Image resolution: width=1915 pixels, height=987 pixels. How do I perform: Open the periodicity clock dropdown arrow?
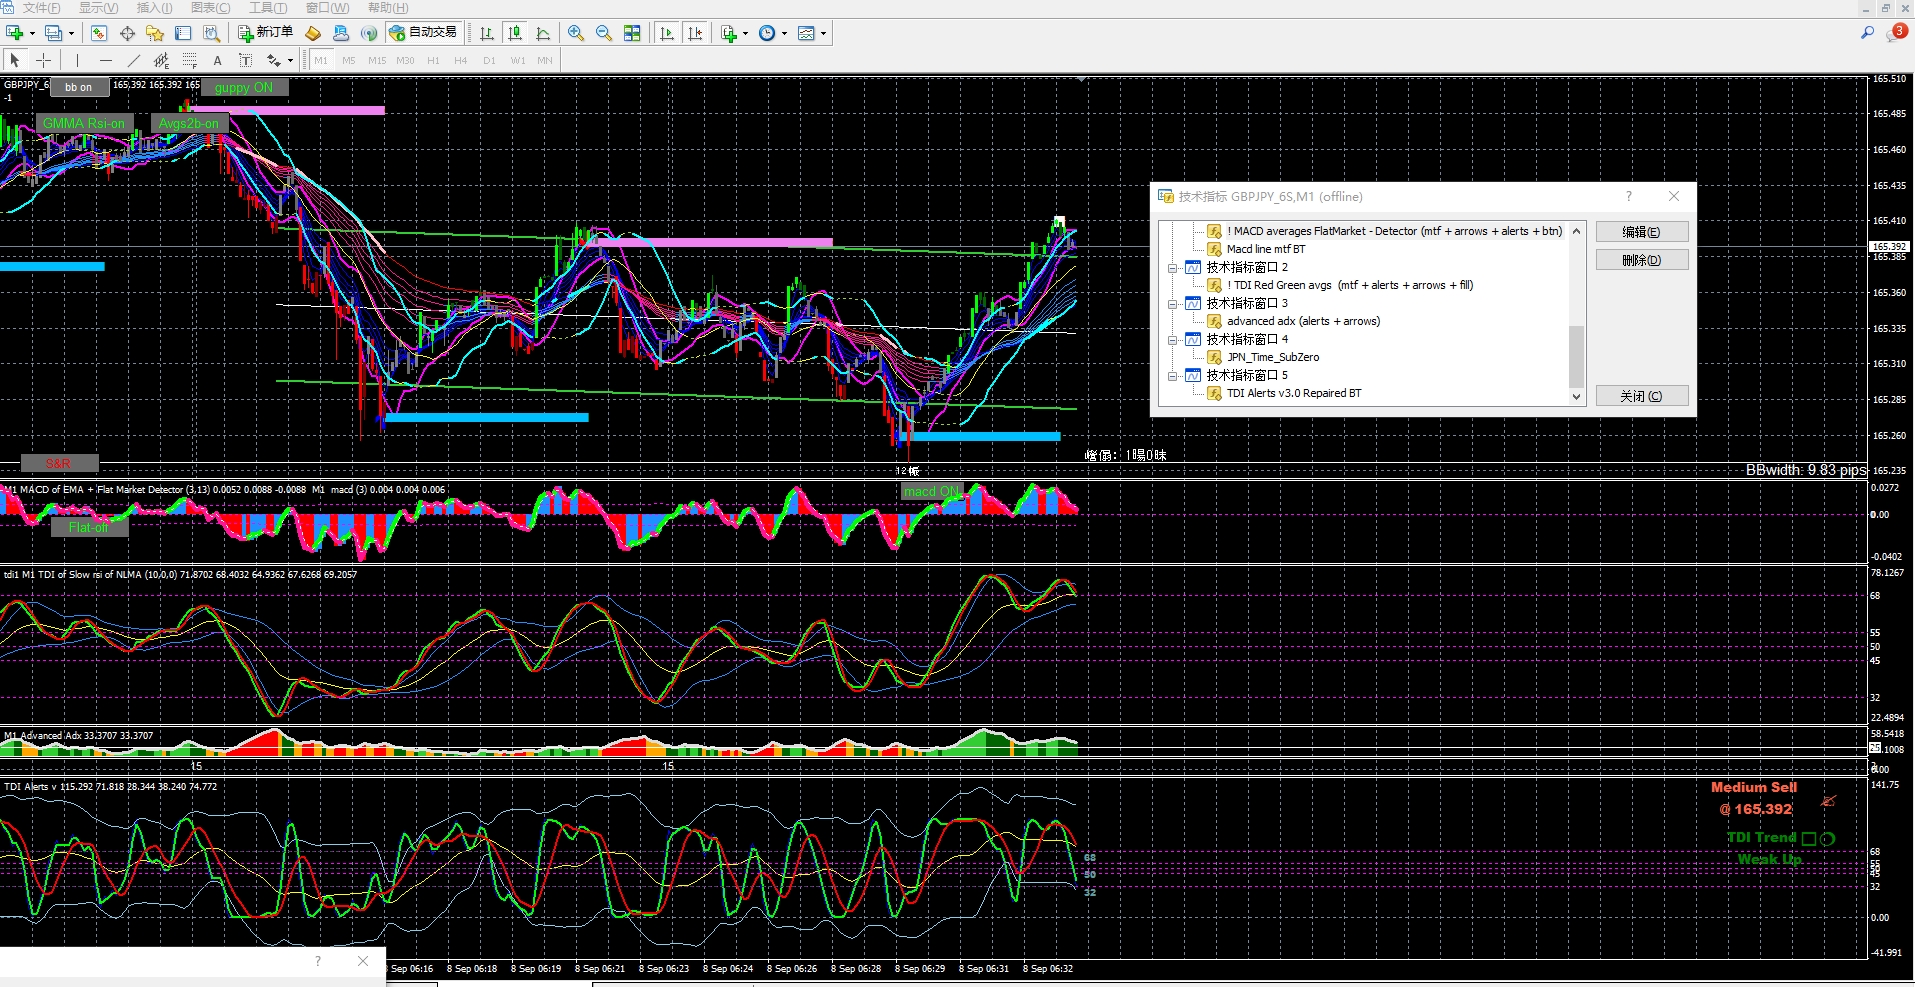784,34
